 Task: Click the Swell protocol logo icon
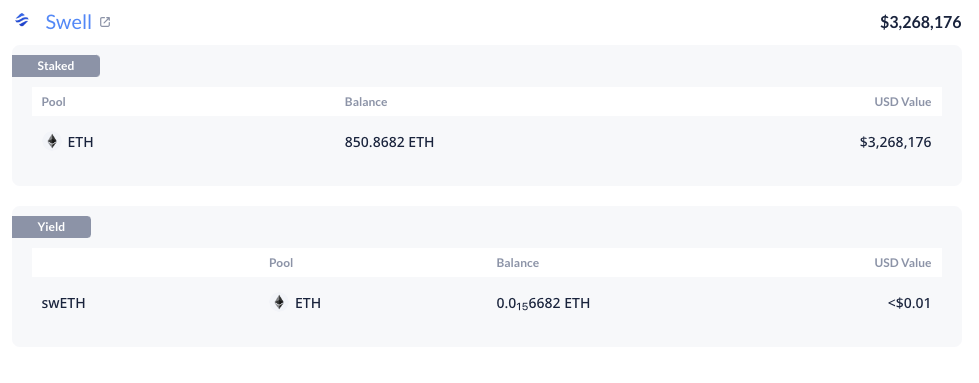click(22, 21)
